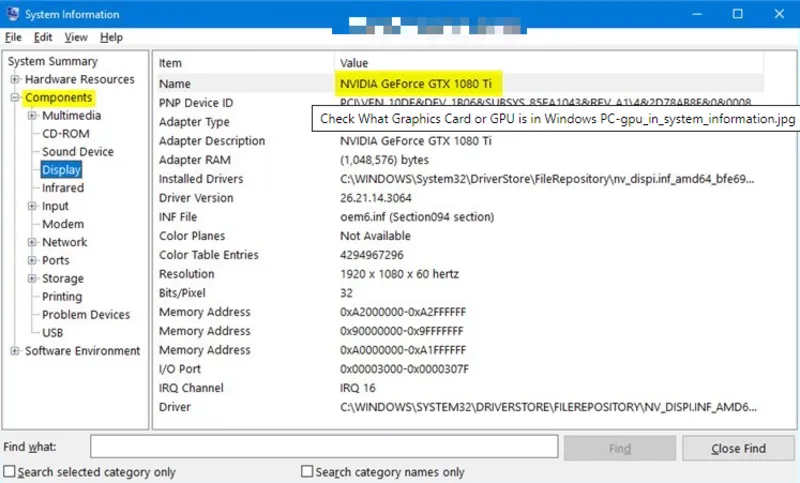Expand the Input node

32,206
